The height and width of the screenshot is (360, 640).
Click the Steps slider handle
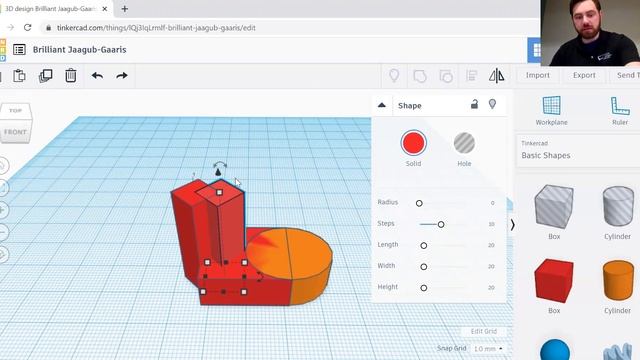pos(441,224)
